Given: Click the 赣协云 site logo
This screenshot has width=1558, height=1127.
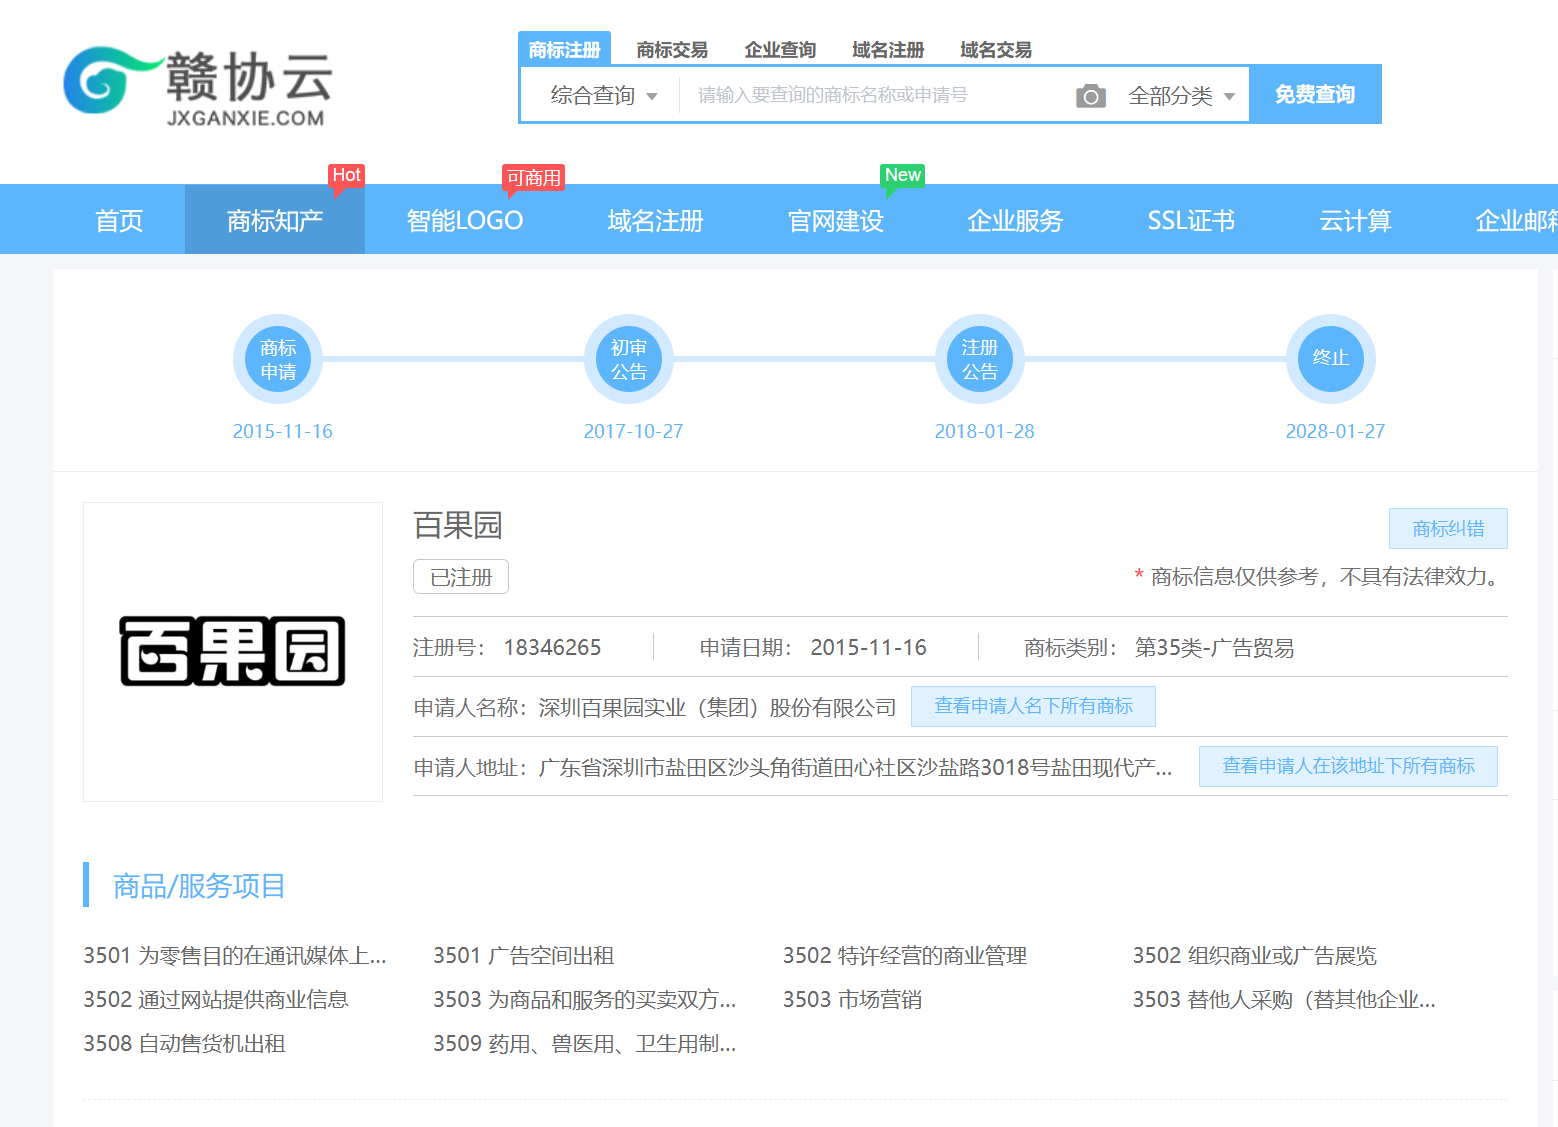Looking at the screenshot, I should click(x=198, y=85).
